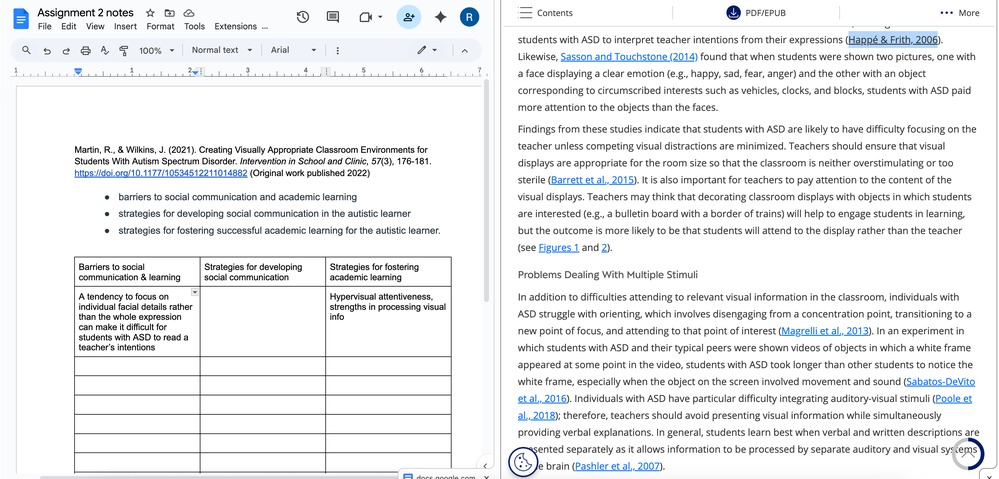Open the zoom 100% dropdown
999x479 pixels.
(x=155, y=50)
